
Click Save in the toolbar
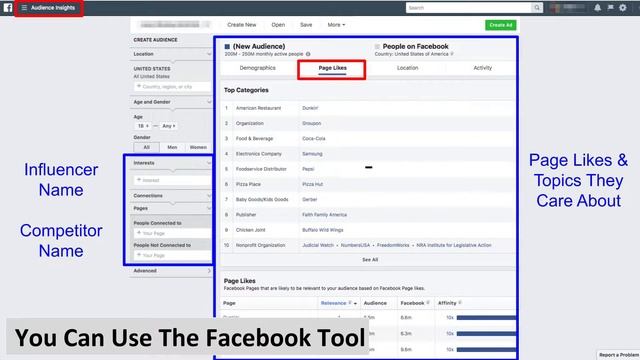point(306,25)
